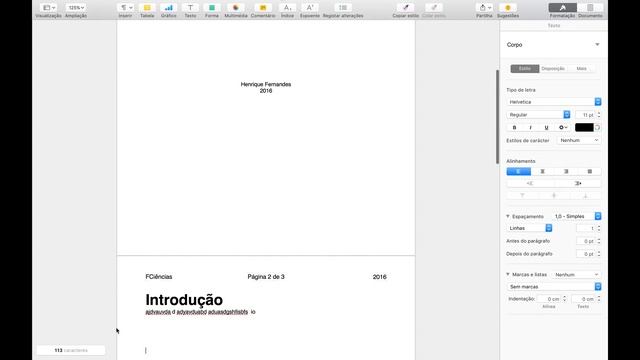Screen dimensions: 640x360
Task: Click the Introdução heading
Action: (x=184, y=300)
